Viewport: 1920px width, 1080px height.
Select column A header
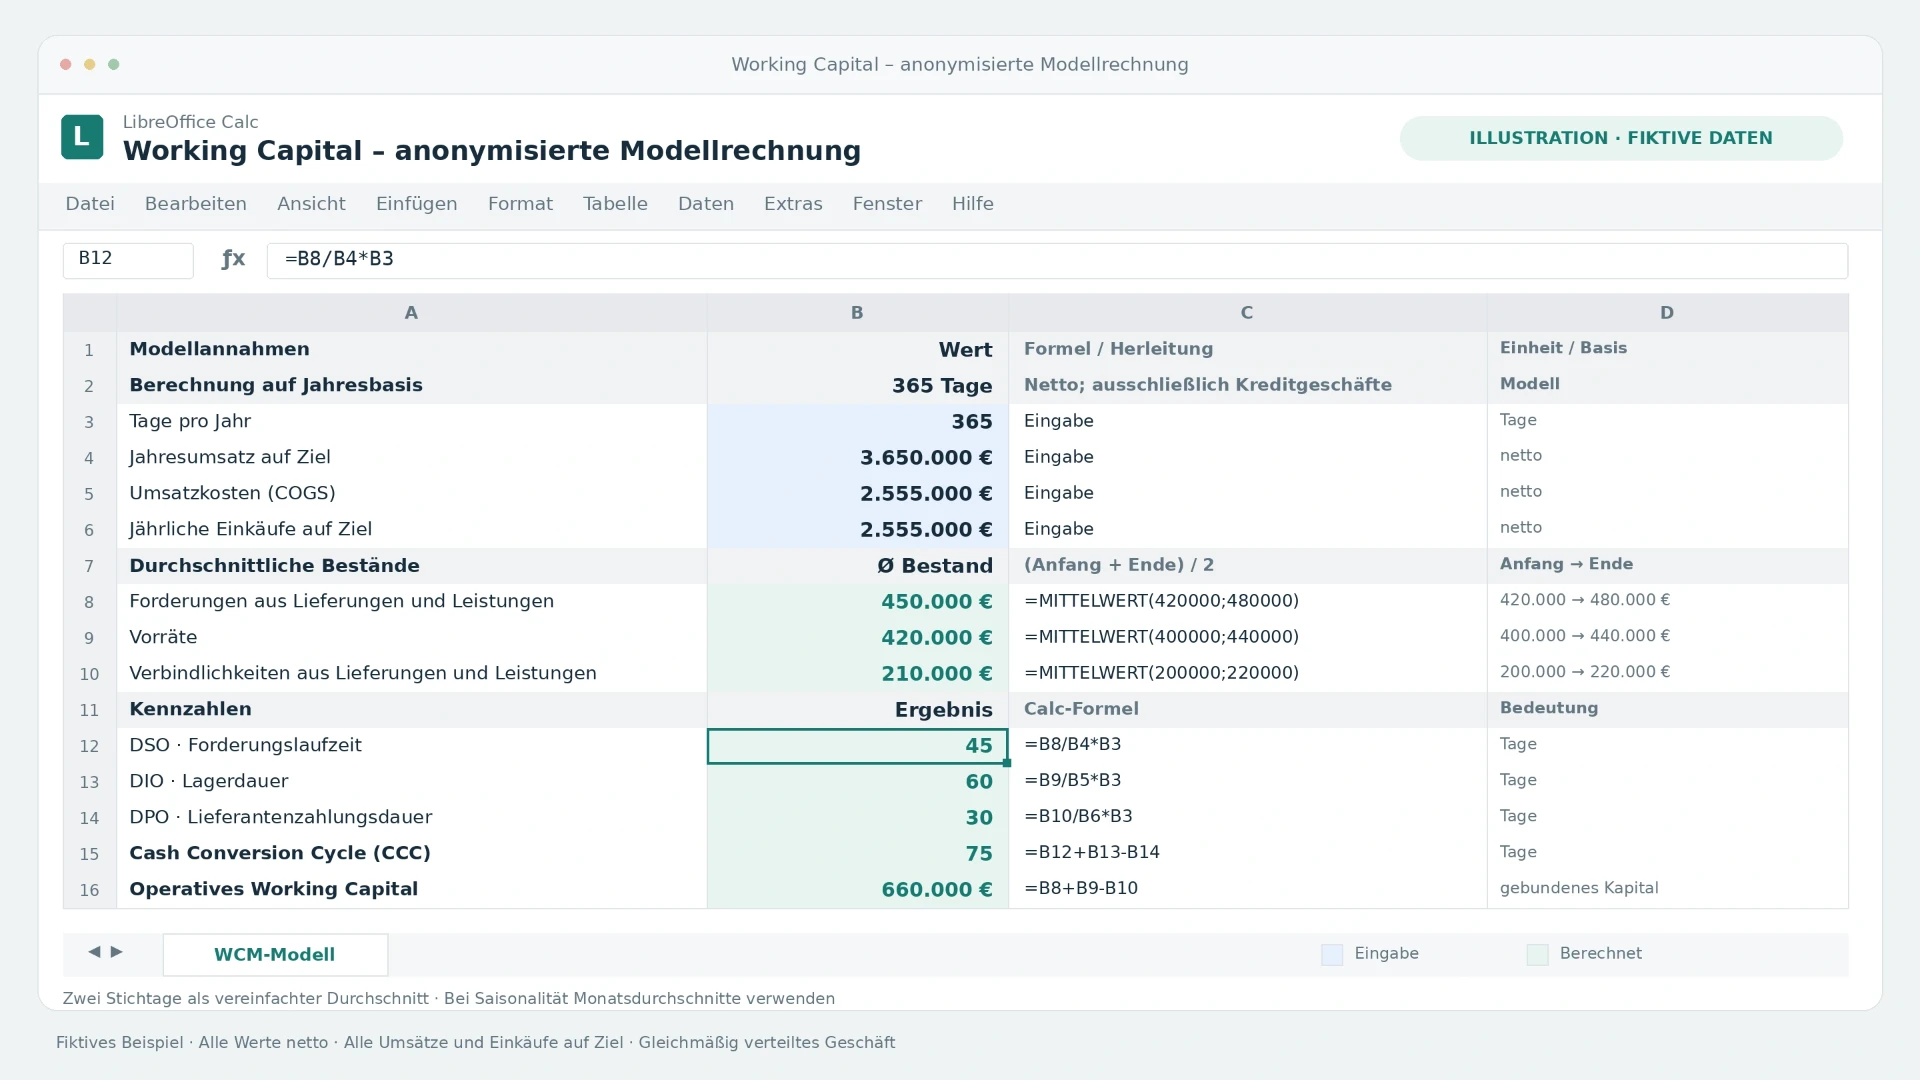click(411, 313)
